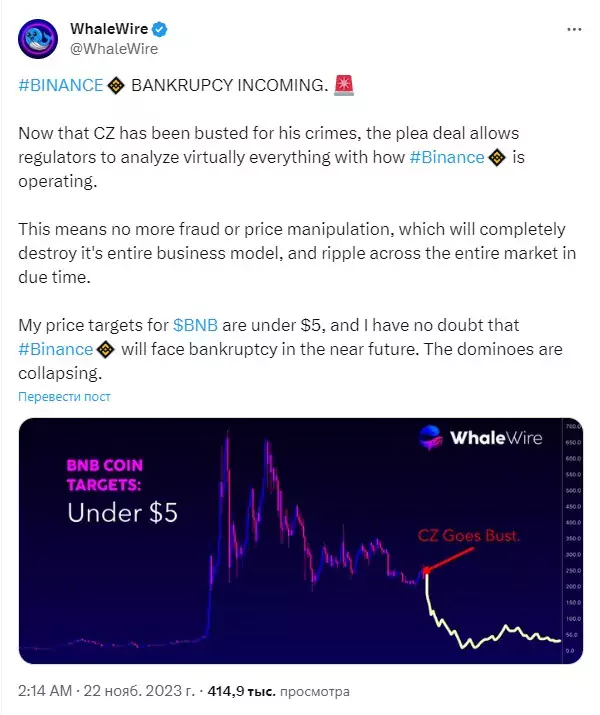Click the WhaleWire display name
Screen dimensions: 600x715
pyautogui.click(x=109, y=29)
